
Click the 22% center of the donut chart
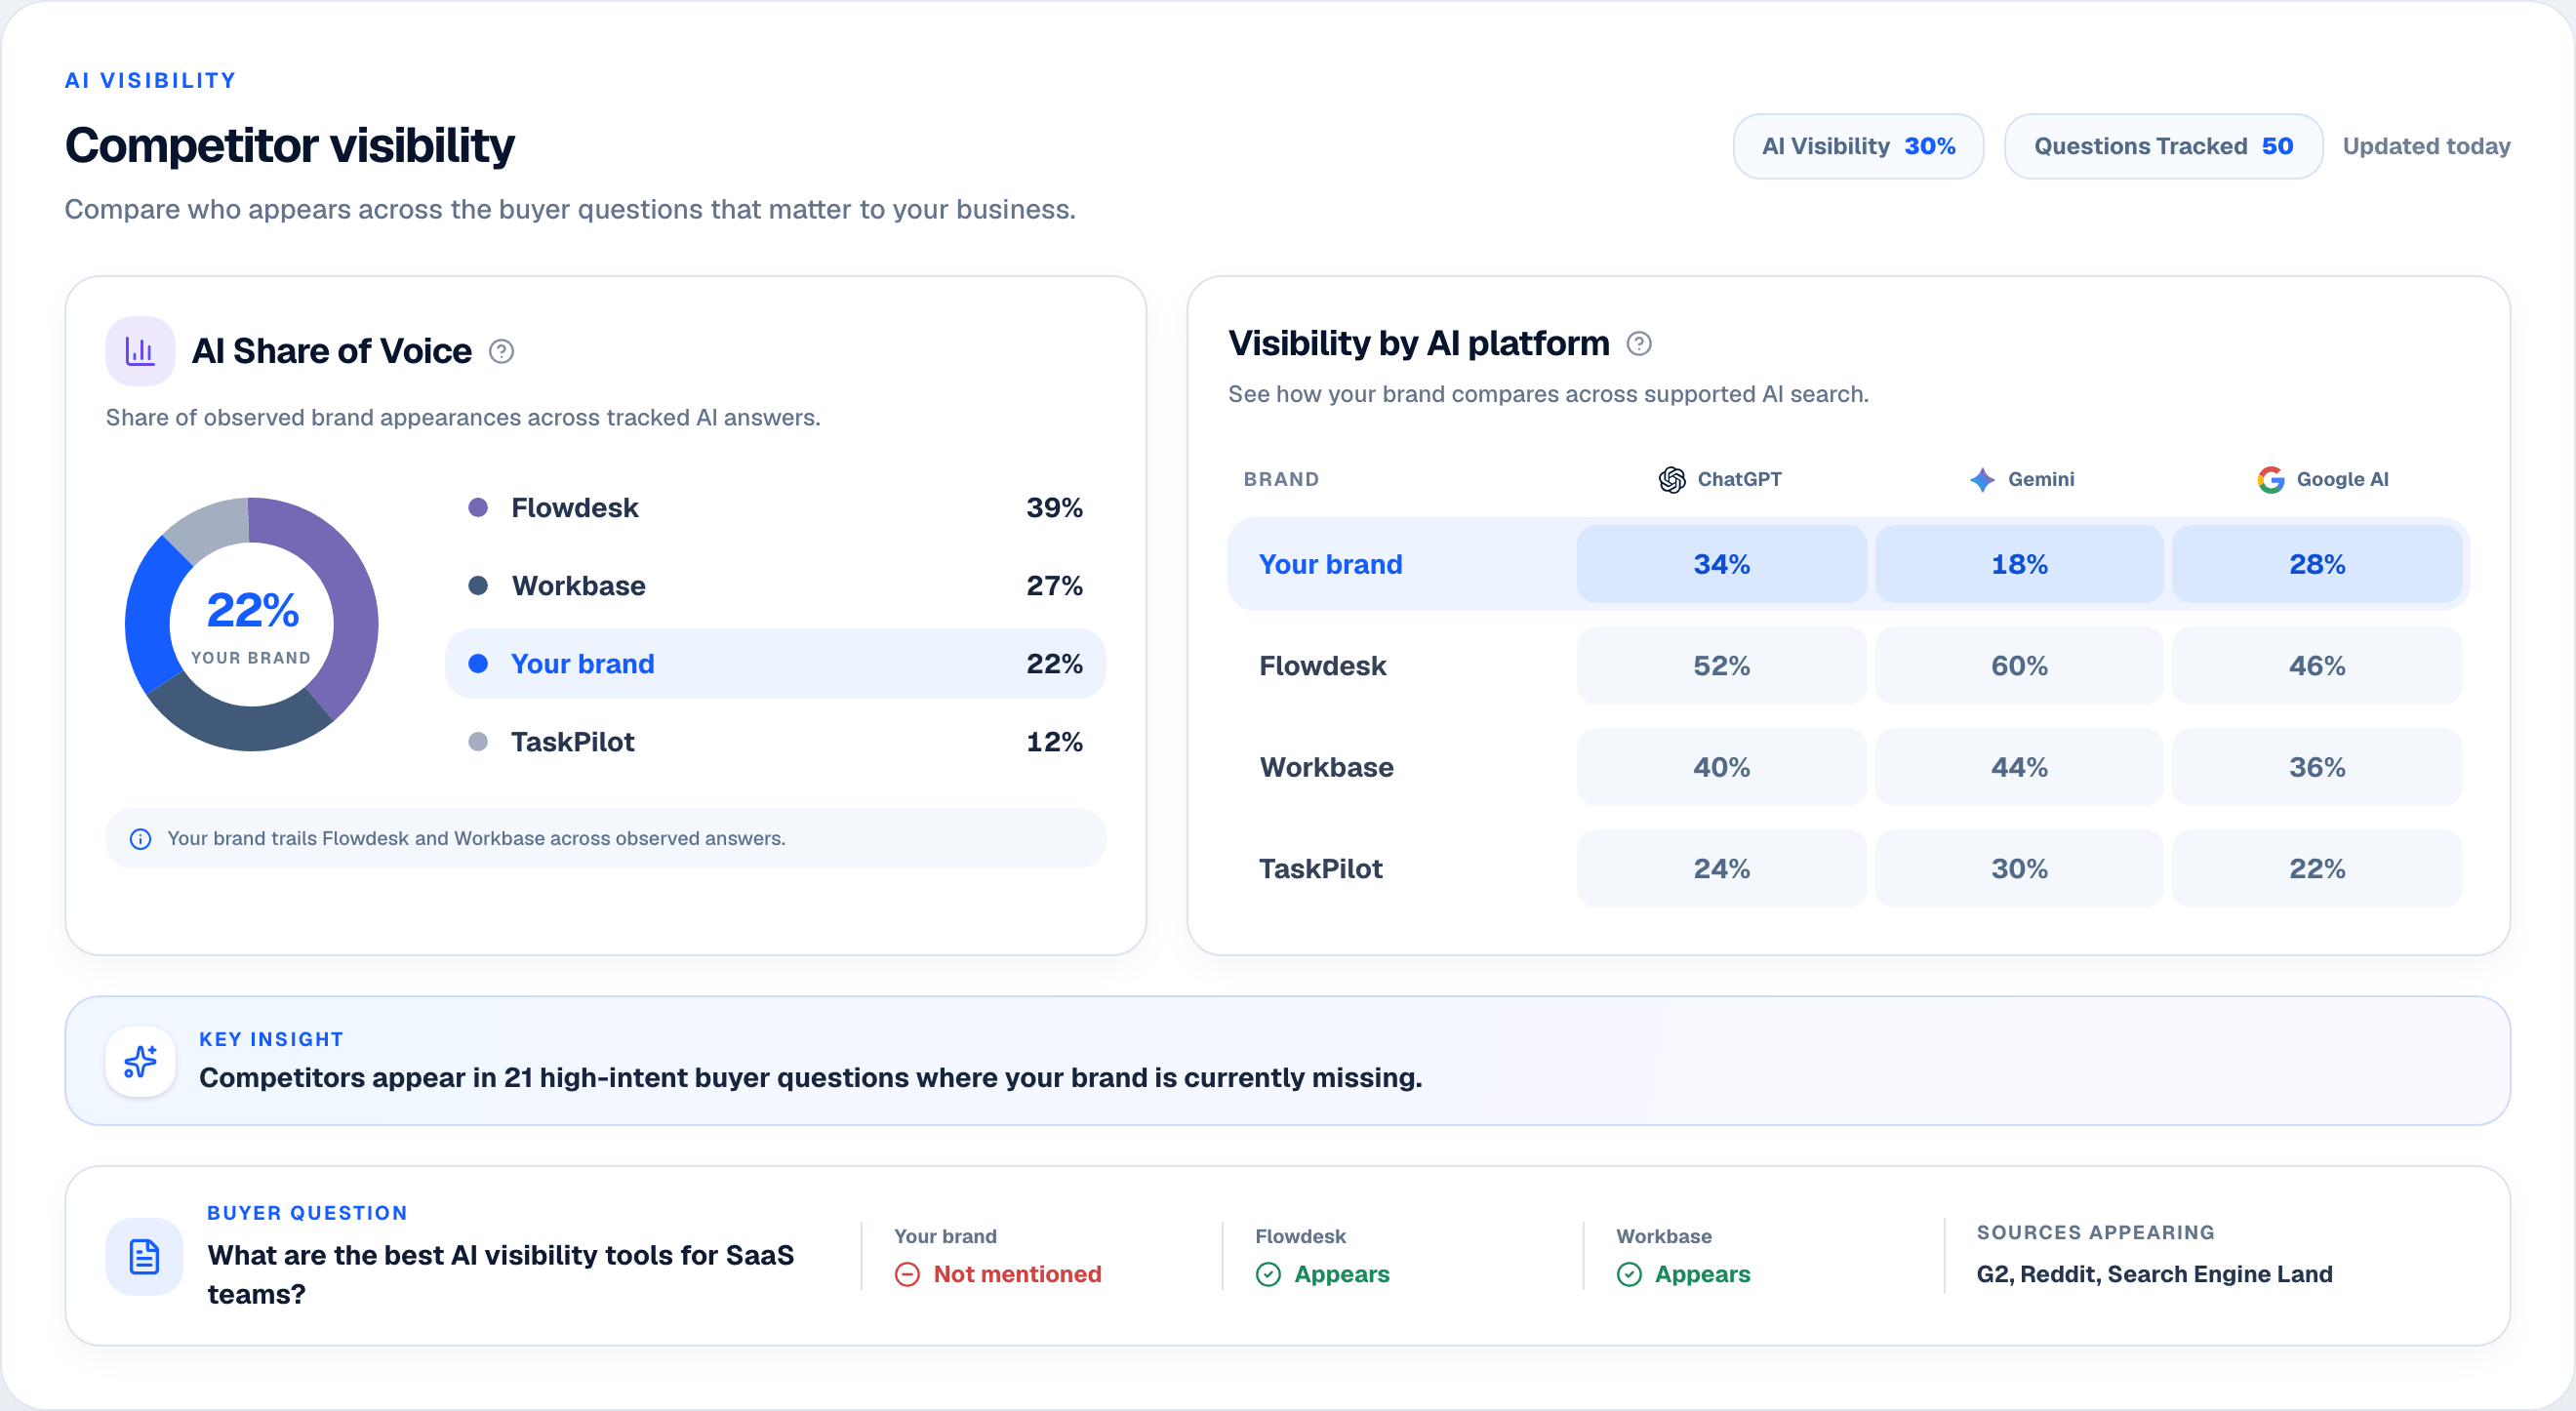pyautogui.click(x=252, y=611)
